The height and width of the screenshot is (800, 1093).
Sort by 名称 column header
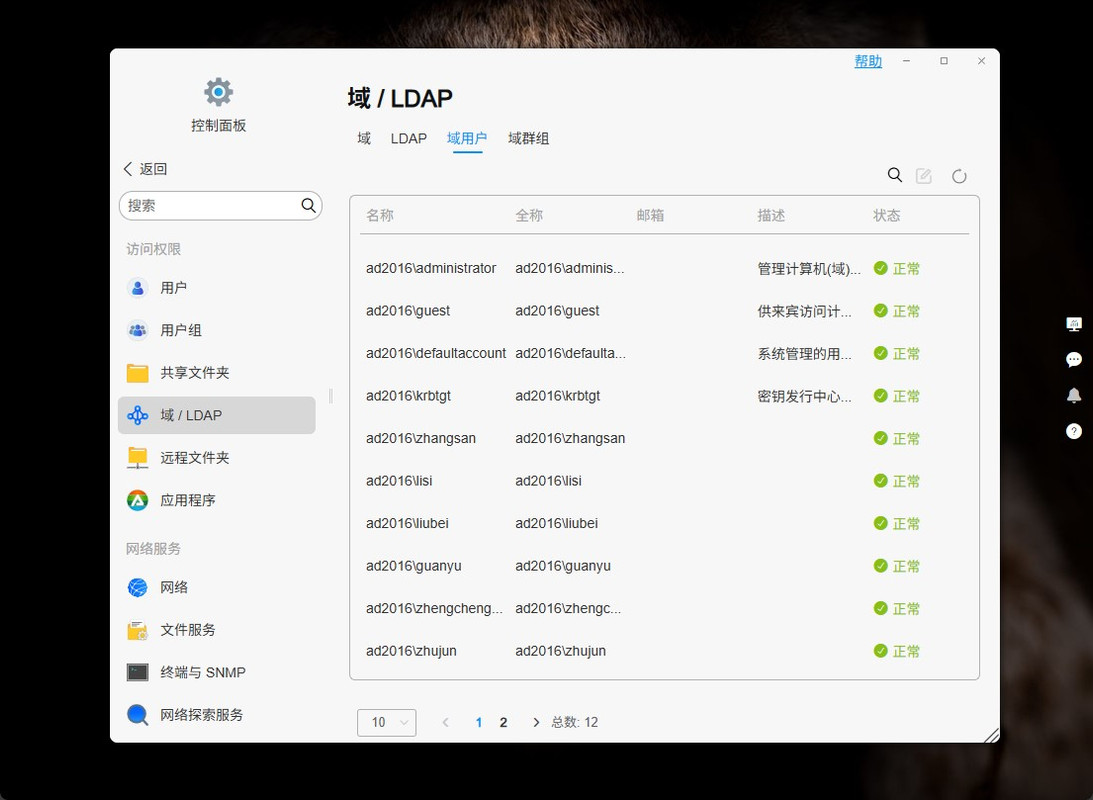tap(380, 215)
